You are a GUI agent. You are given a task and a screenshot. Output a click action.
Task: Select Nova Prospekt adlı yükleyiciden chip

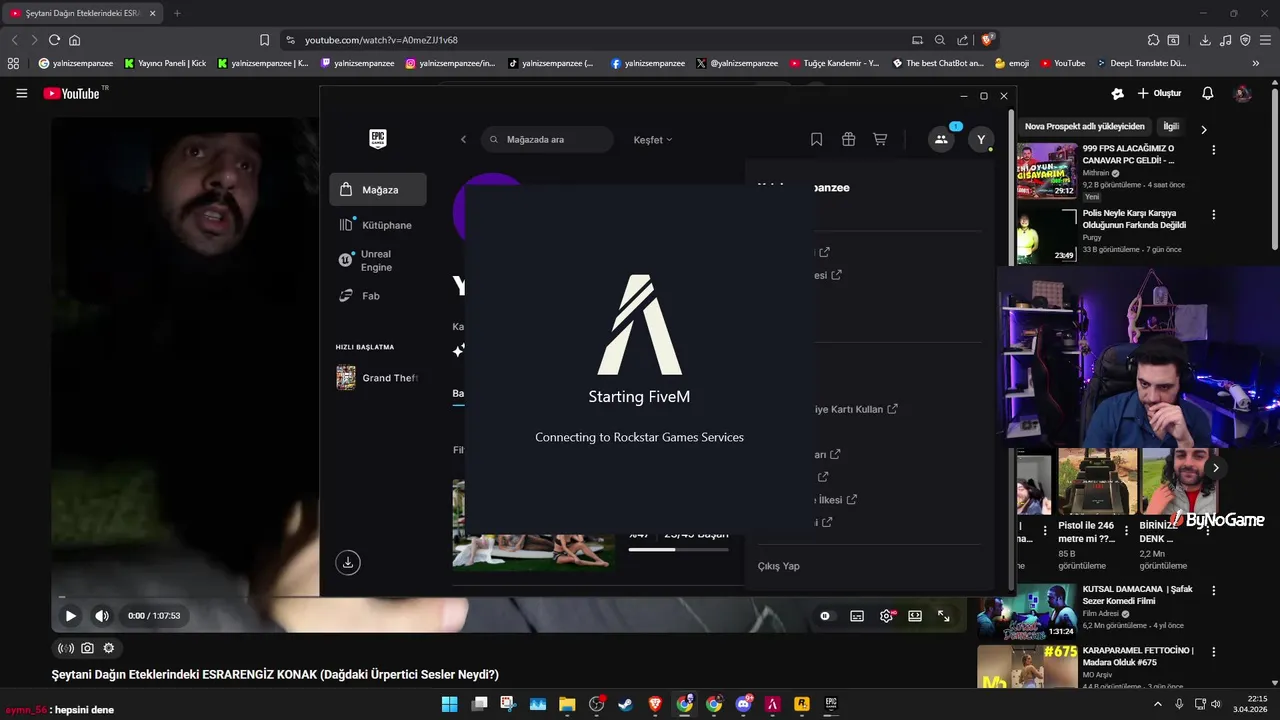[1084, 127]
